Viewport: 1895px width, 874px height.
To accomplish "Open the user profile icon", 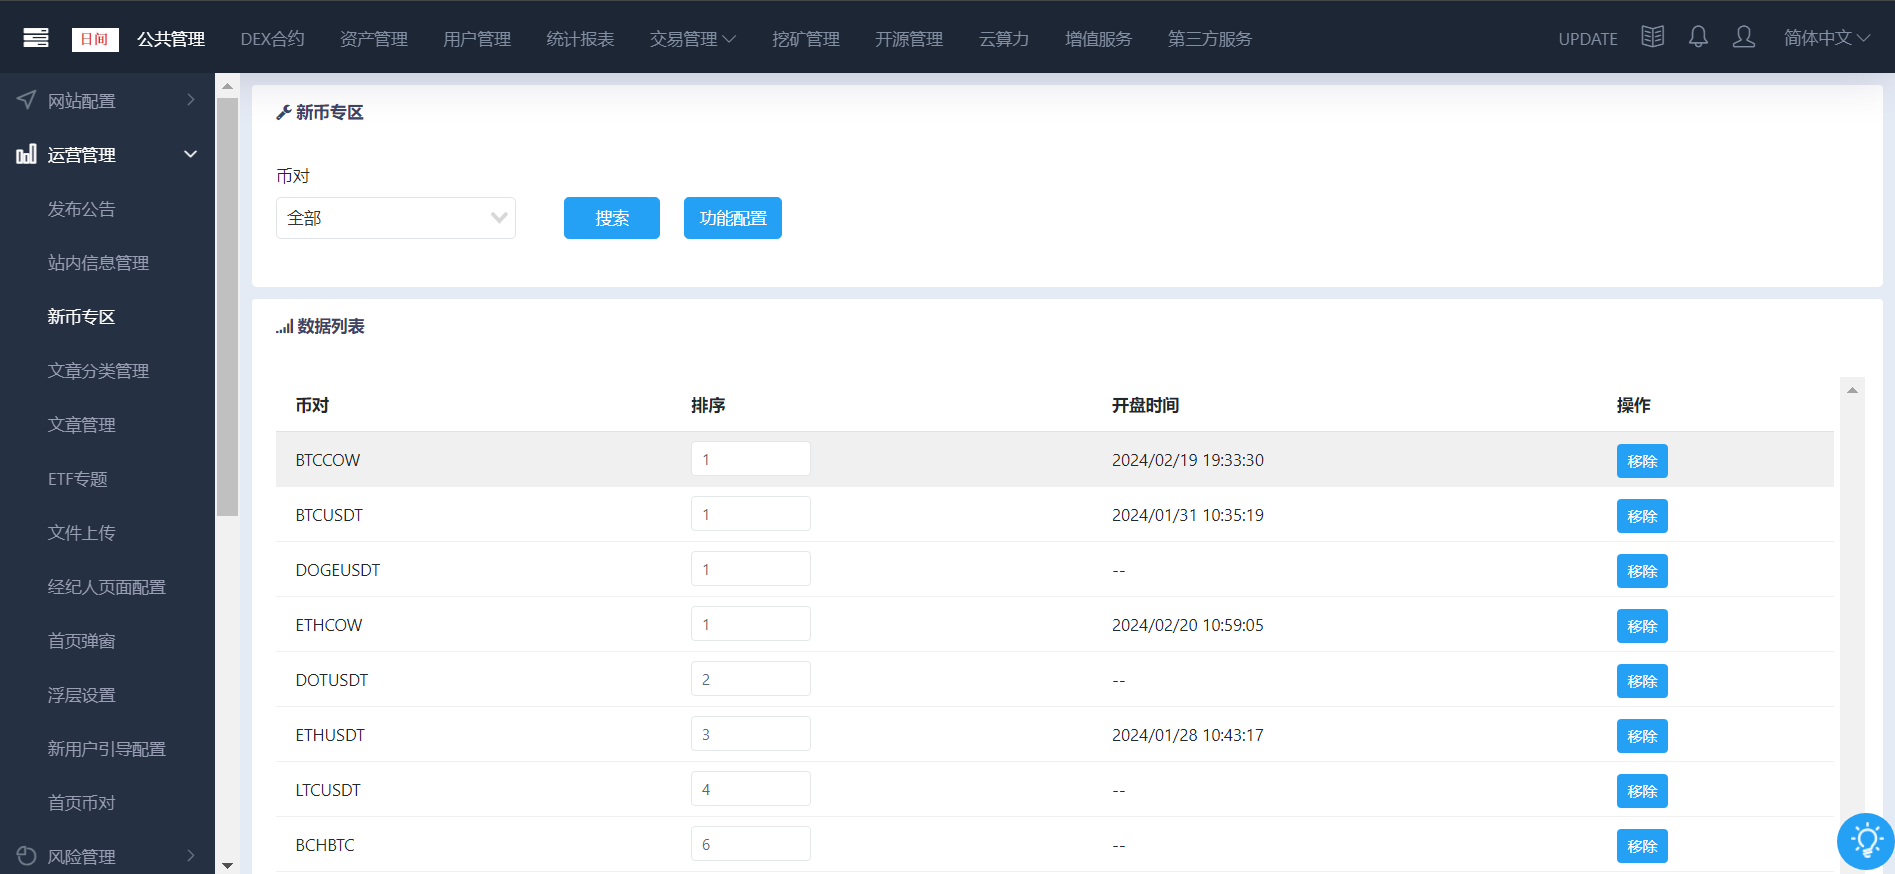I will 1744,37.
